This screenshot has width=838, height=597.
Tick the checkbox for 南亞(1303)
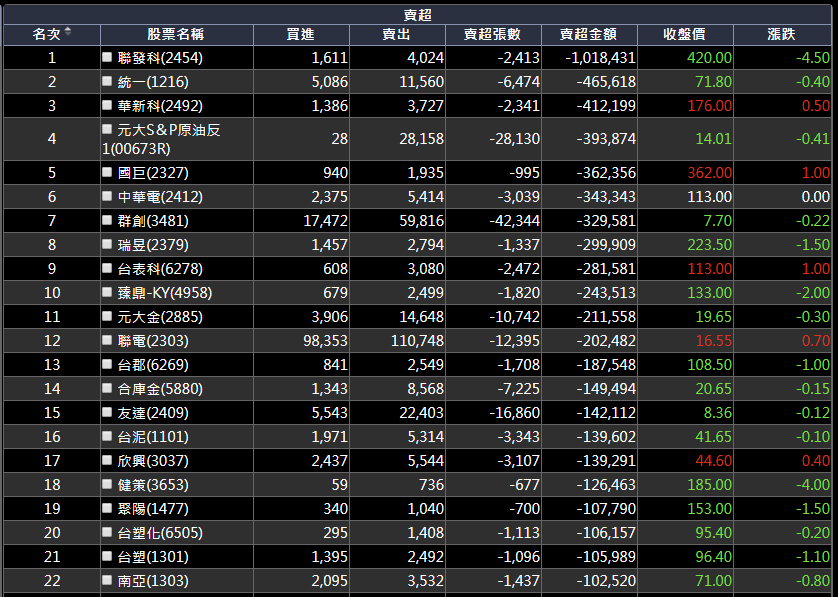click(x=107, y=580)
